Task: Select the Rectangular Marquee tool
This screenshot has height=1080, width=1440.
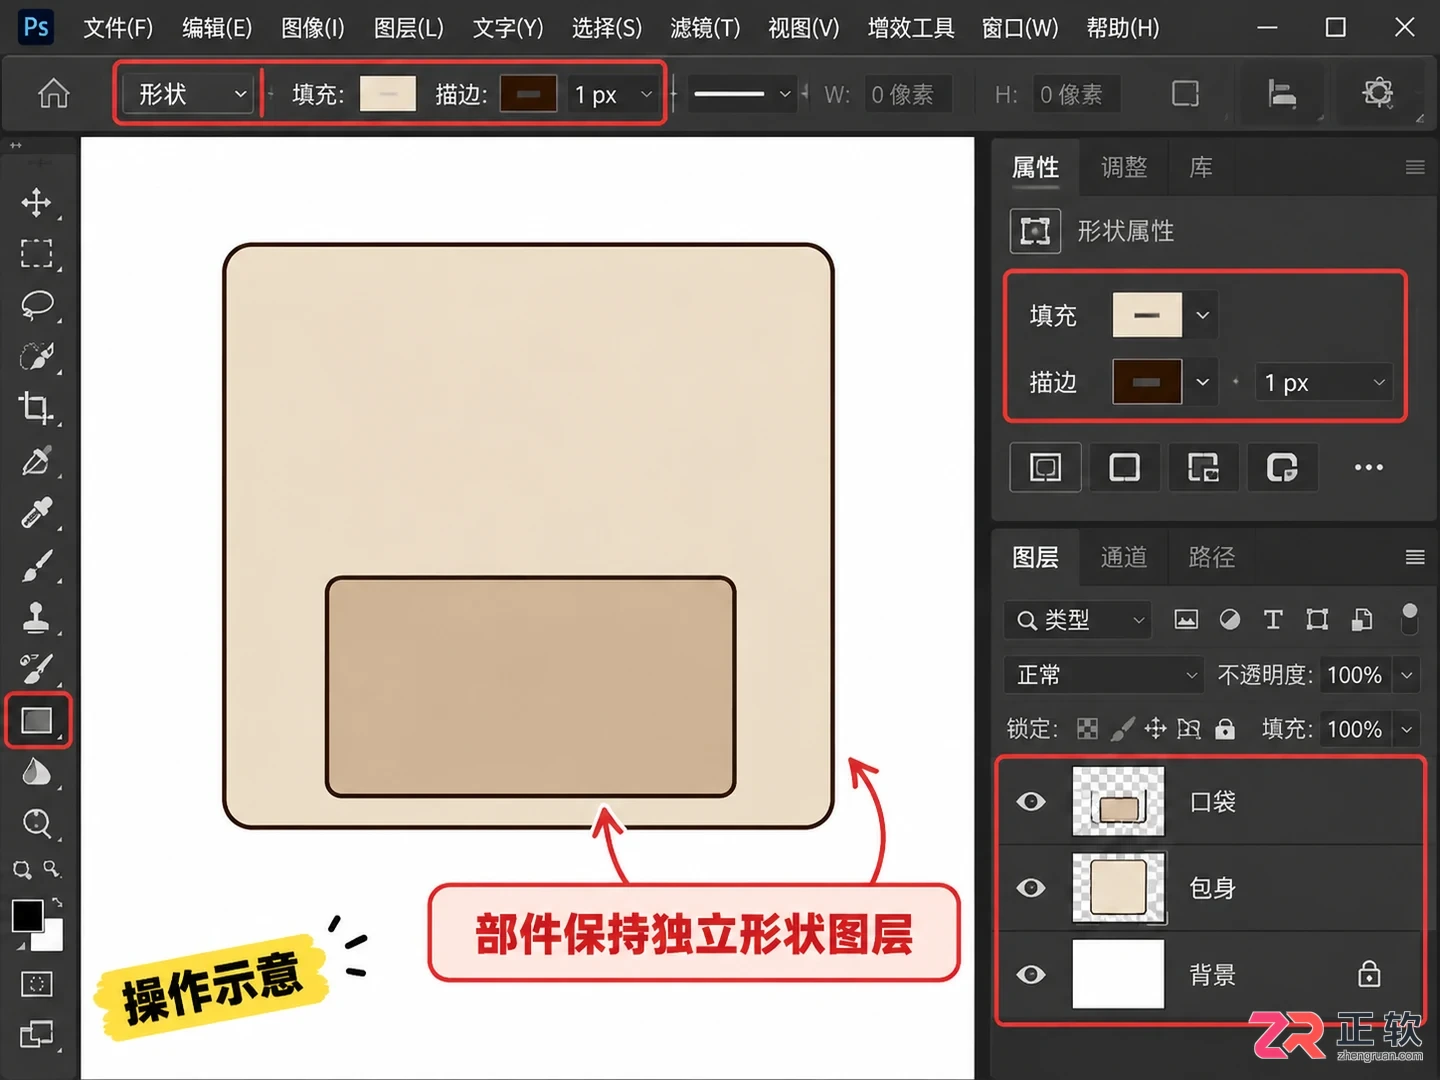Action: pos(37,253)
